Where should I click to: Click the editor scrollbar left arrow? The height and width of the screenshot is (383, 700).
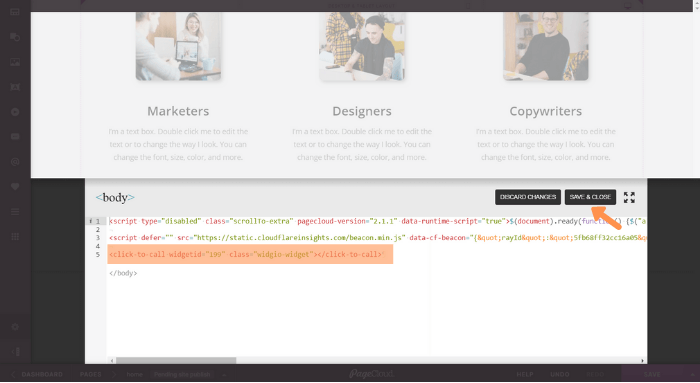(x=112, y=360)
